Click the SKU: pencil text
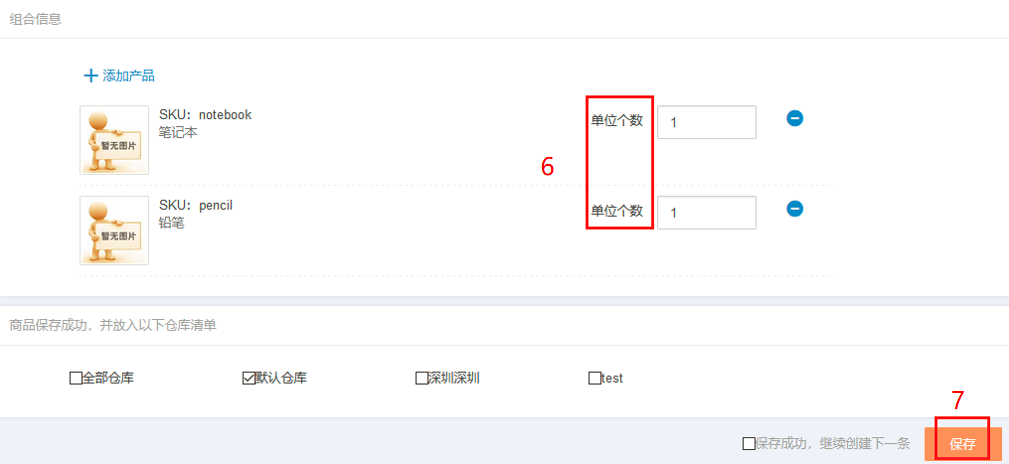The width and height of the screenshot is (1009, 464). 196,205
